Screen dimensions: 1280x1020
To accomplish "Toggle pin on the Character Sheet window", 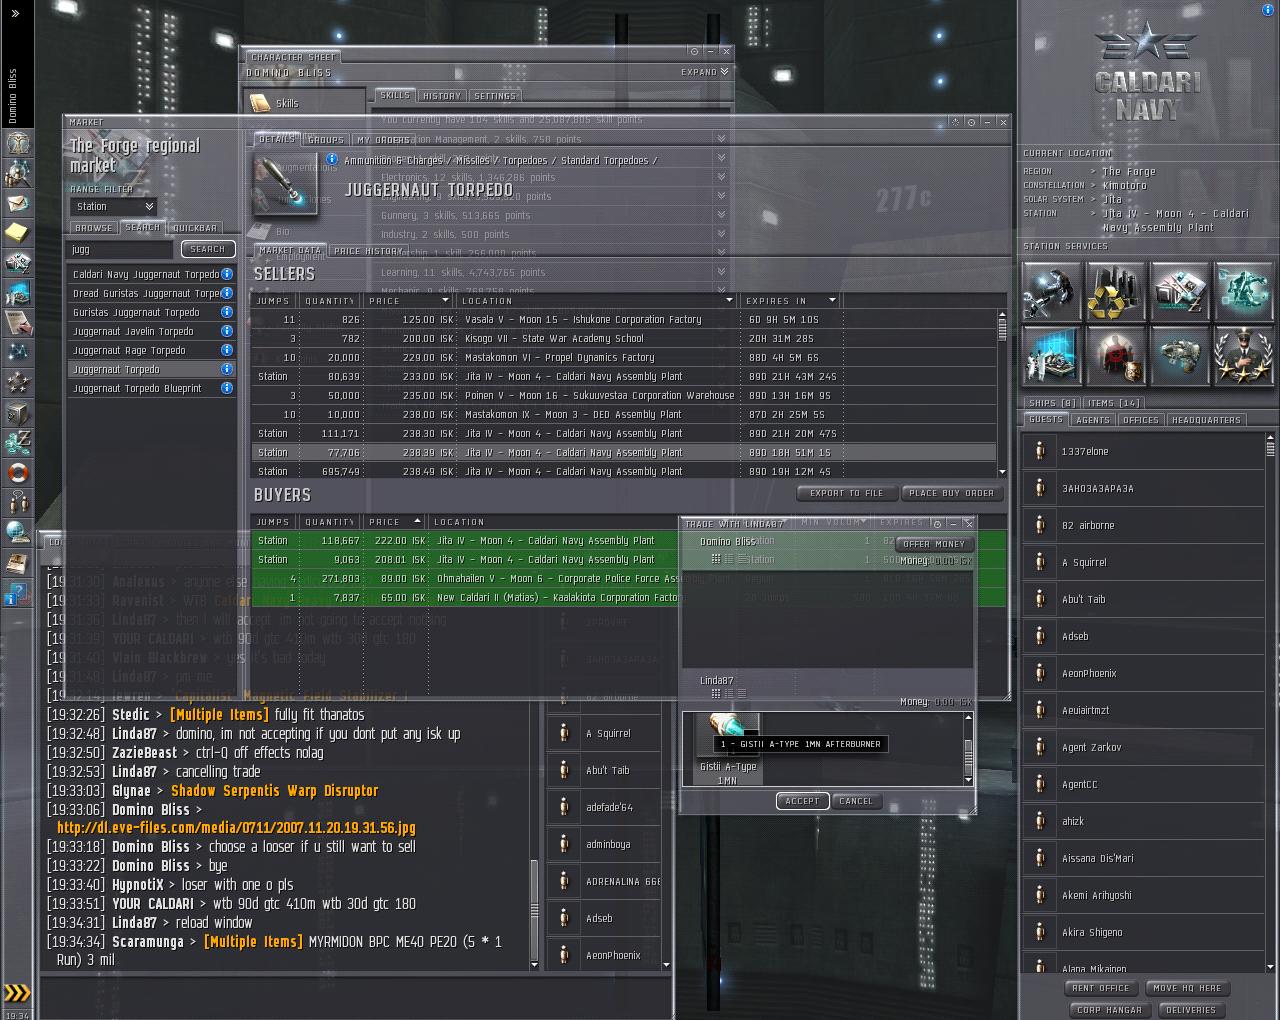I will pos(694,51).
